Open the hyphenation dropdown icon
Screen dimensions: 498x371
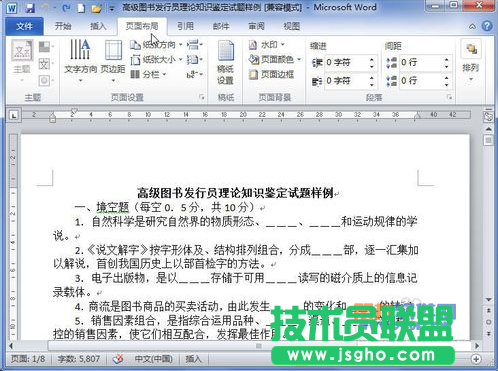[195, 74]
